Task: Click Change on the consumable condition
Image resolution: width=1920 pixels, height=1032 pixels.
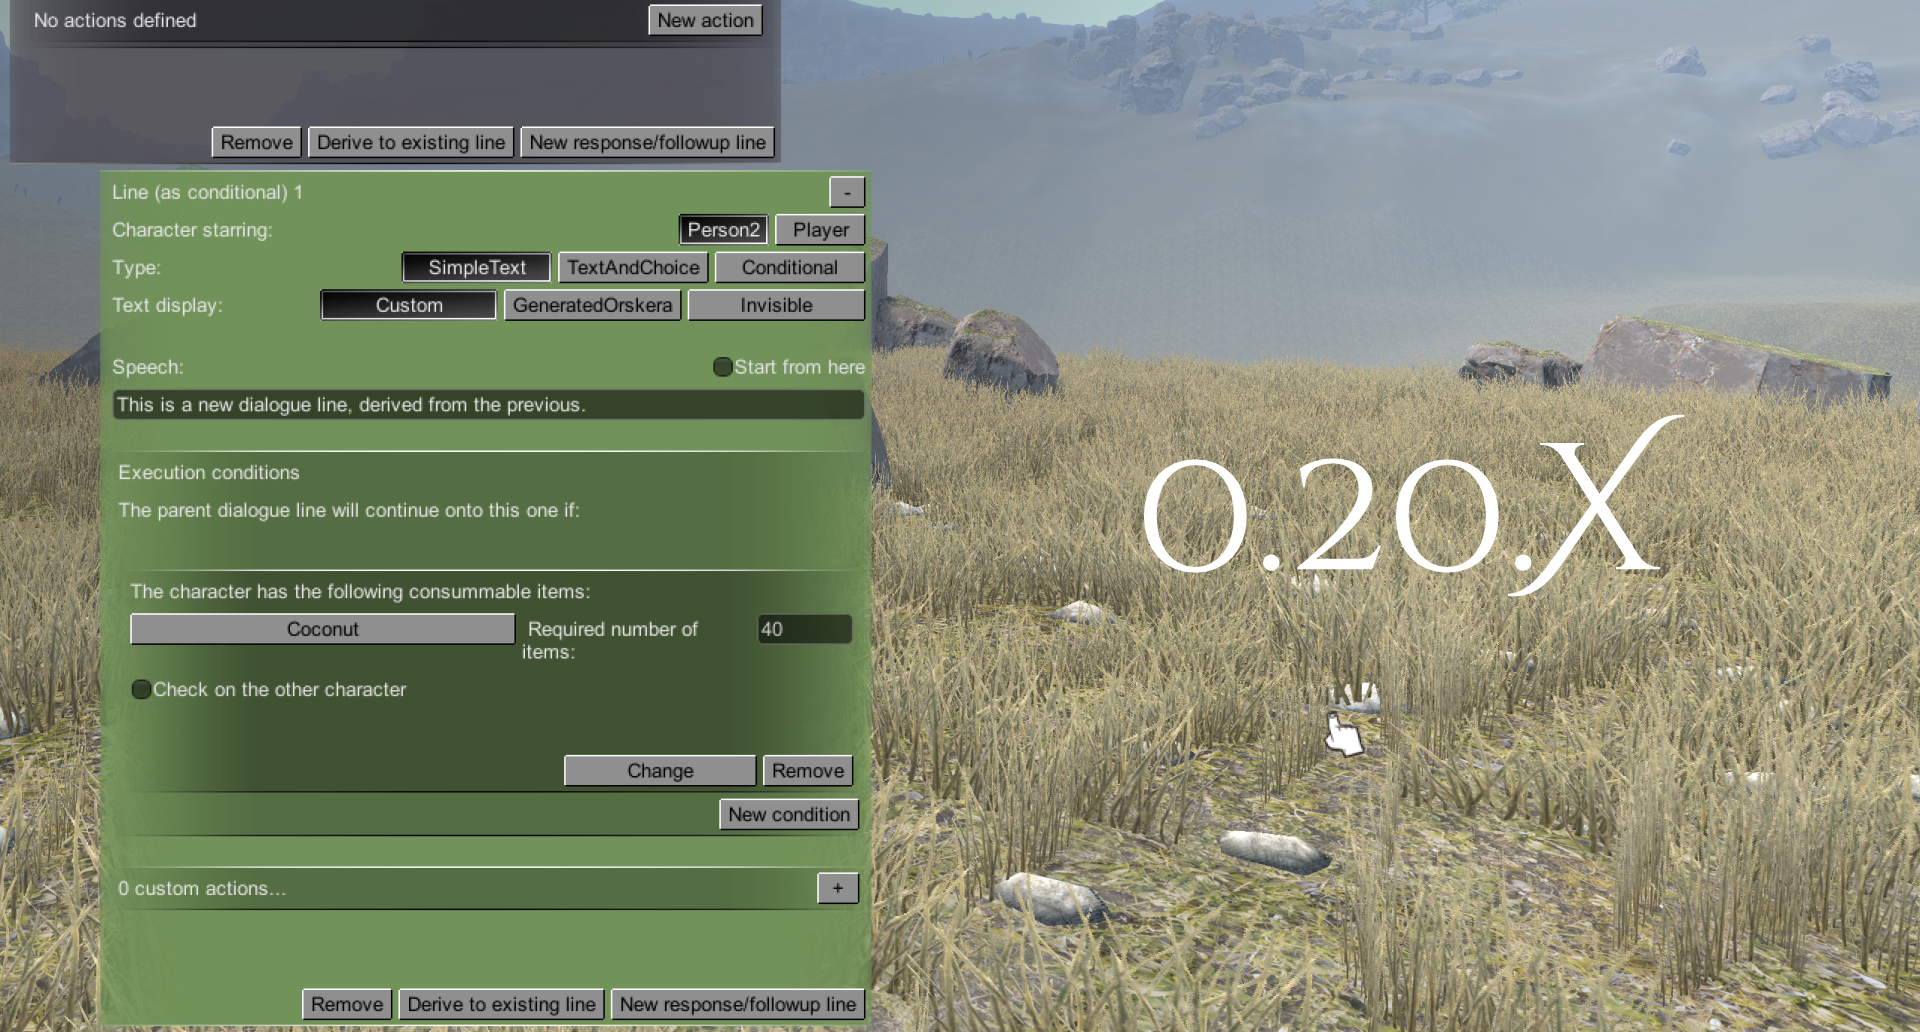Action: click(x=660, y=771)
